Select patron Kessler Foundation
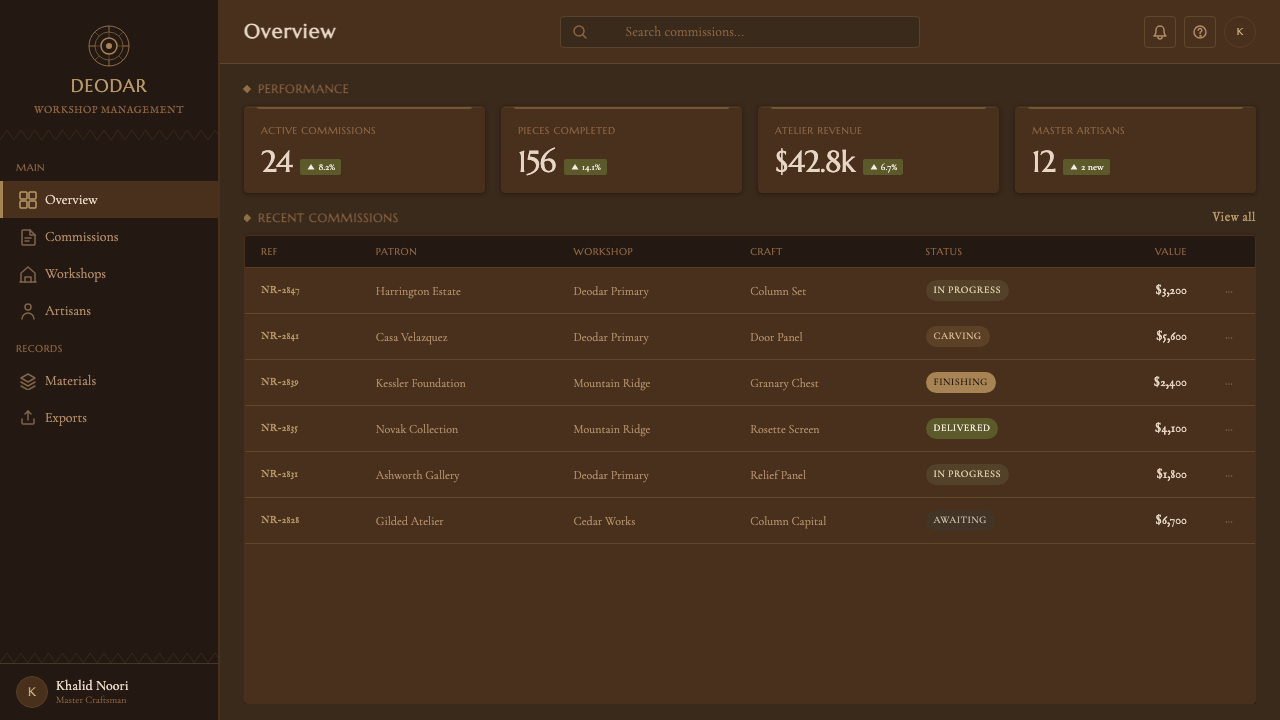 (420, 383)
